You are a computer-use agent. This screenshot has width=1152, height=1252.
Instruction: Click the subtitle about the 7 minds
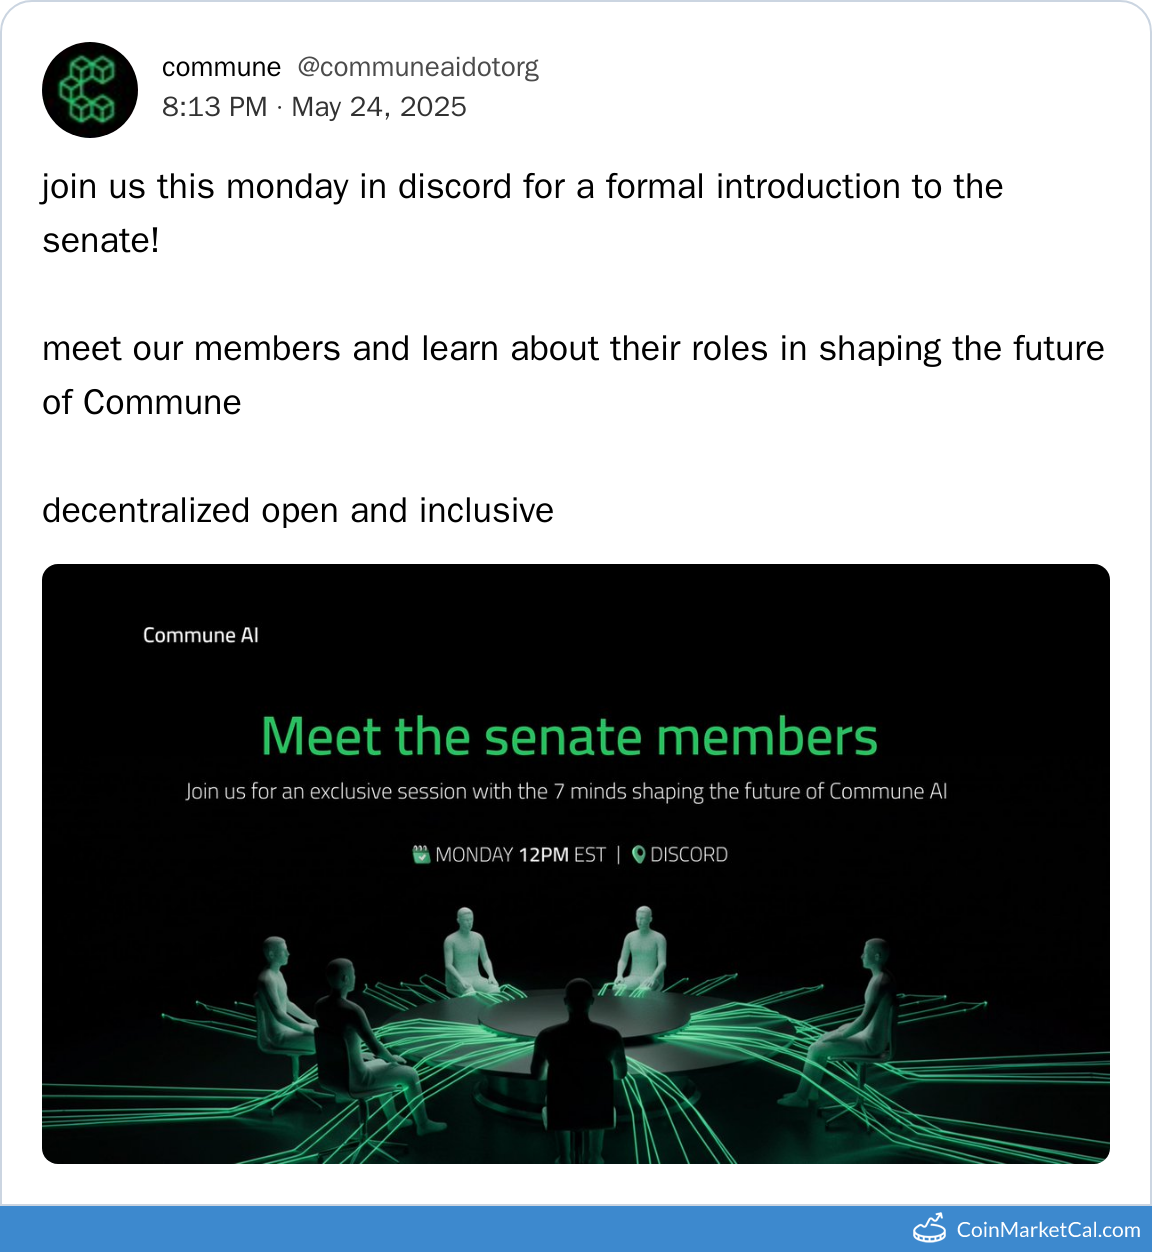(566, 792)
